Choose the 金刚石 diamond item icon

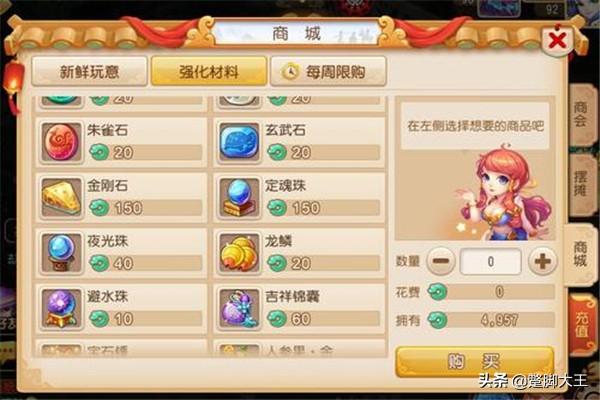62,198
